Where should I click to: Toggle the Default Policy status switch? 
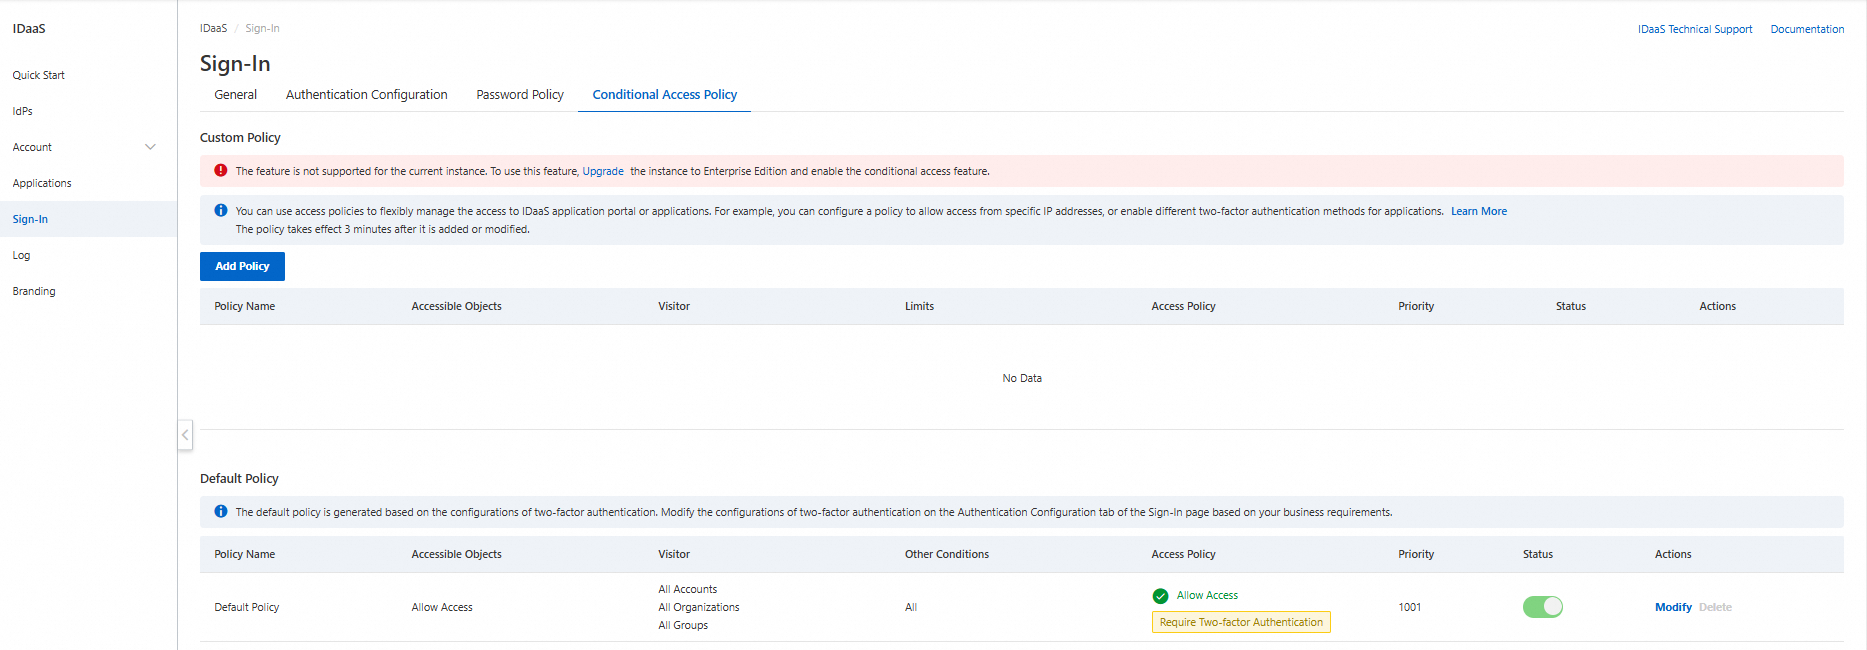pyautogui.click(x=1542, y=607)
